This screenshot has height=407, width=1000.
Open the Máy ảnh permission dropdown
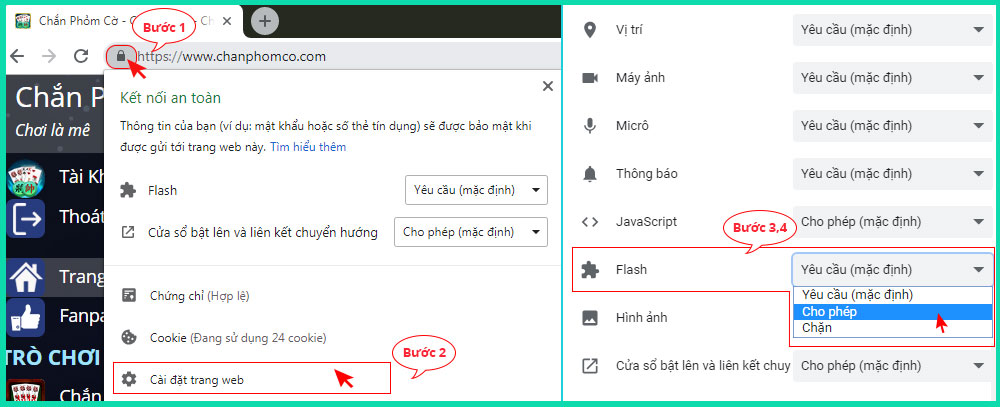pyautogui.click(x=893, y=78)
